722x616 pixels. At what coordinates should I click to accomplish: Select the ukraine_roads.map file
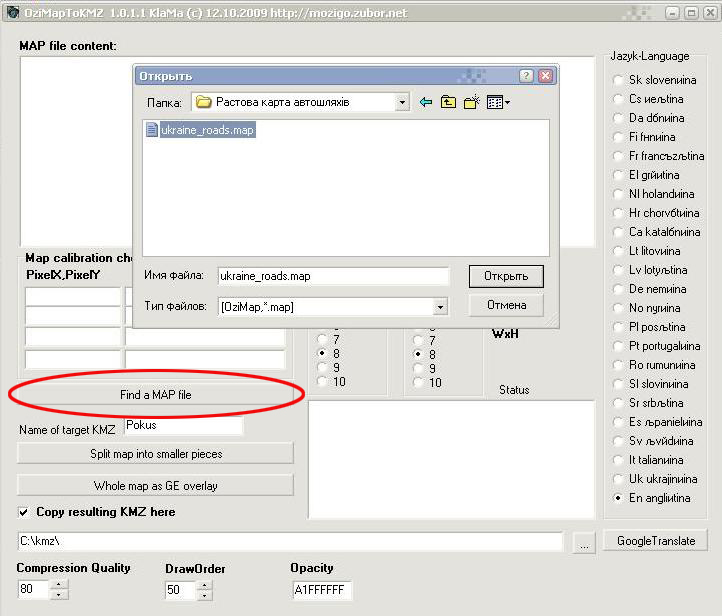207,130
